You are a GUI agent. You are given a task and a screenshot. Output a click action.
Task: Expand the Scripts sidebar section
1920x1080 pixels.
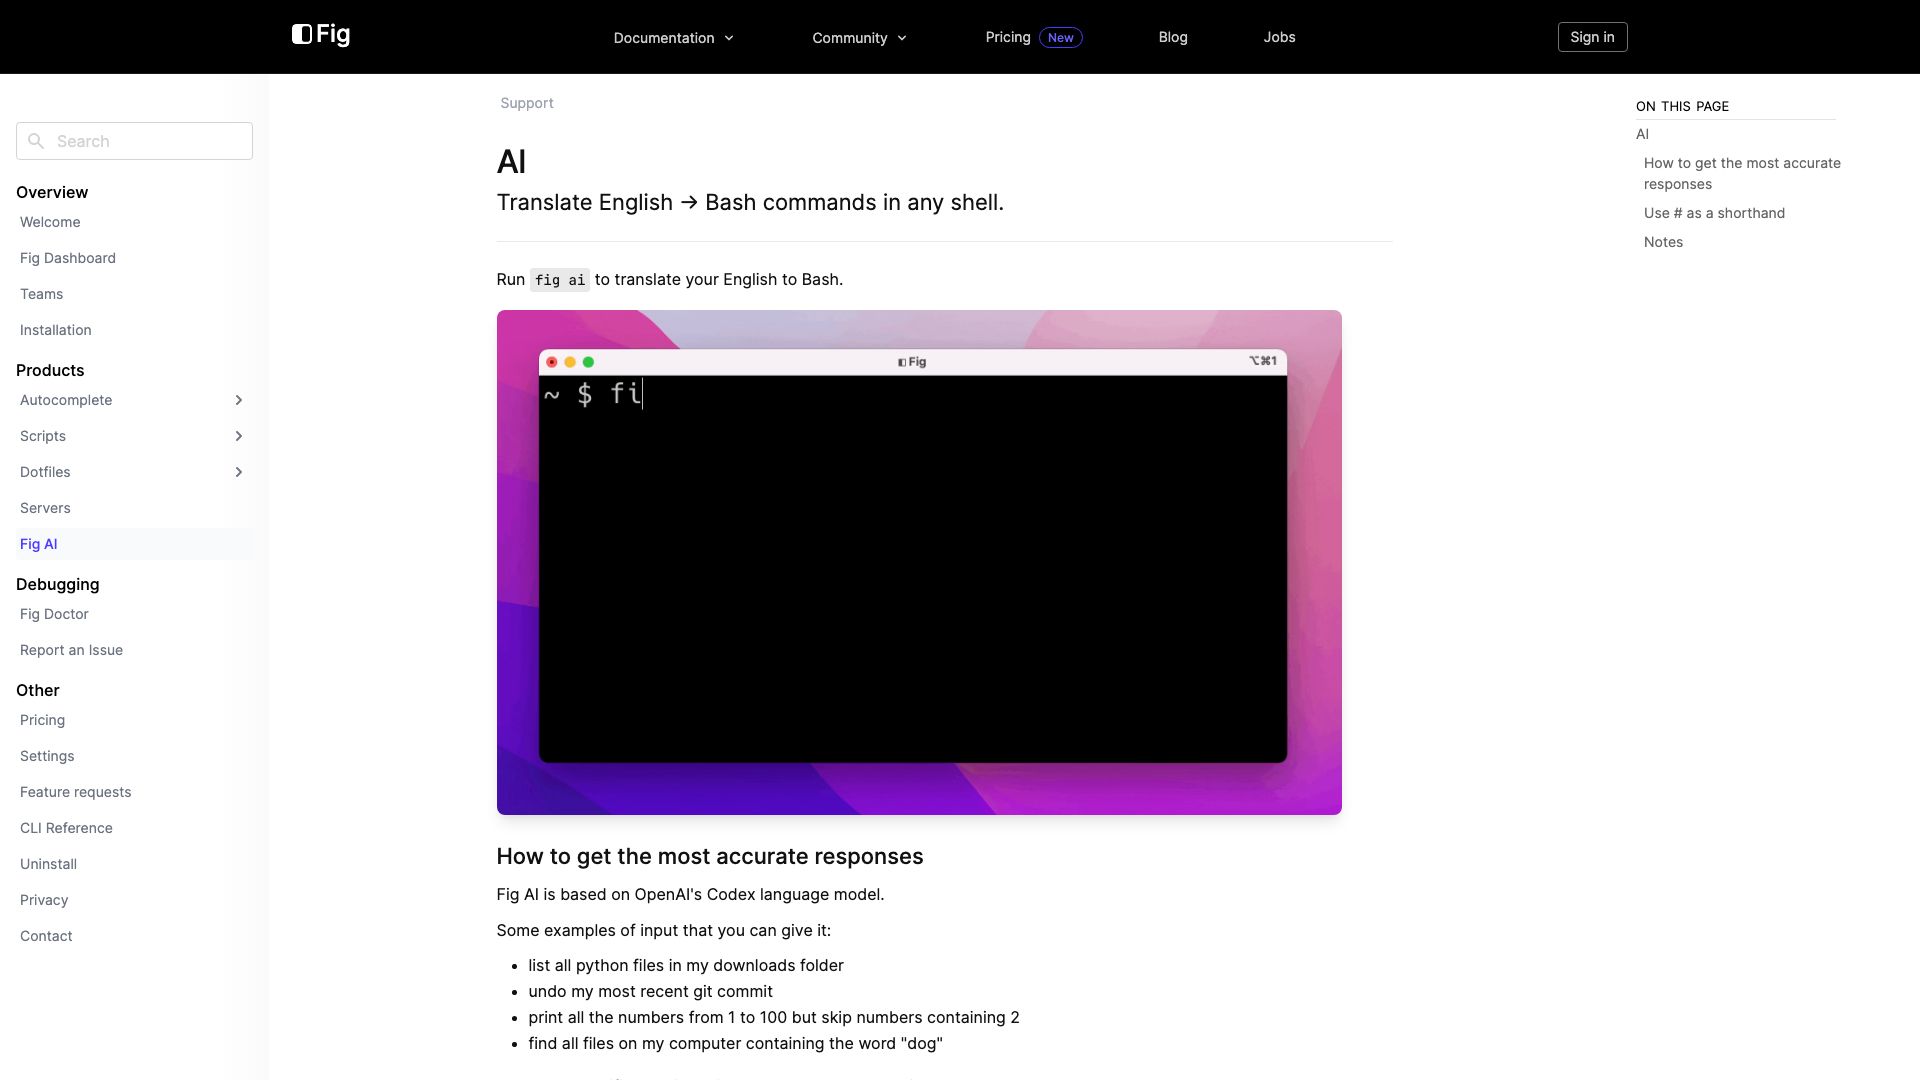pyautogui.click(x=238, y=436)
